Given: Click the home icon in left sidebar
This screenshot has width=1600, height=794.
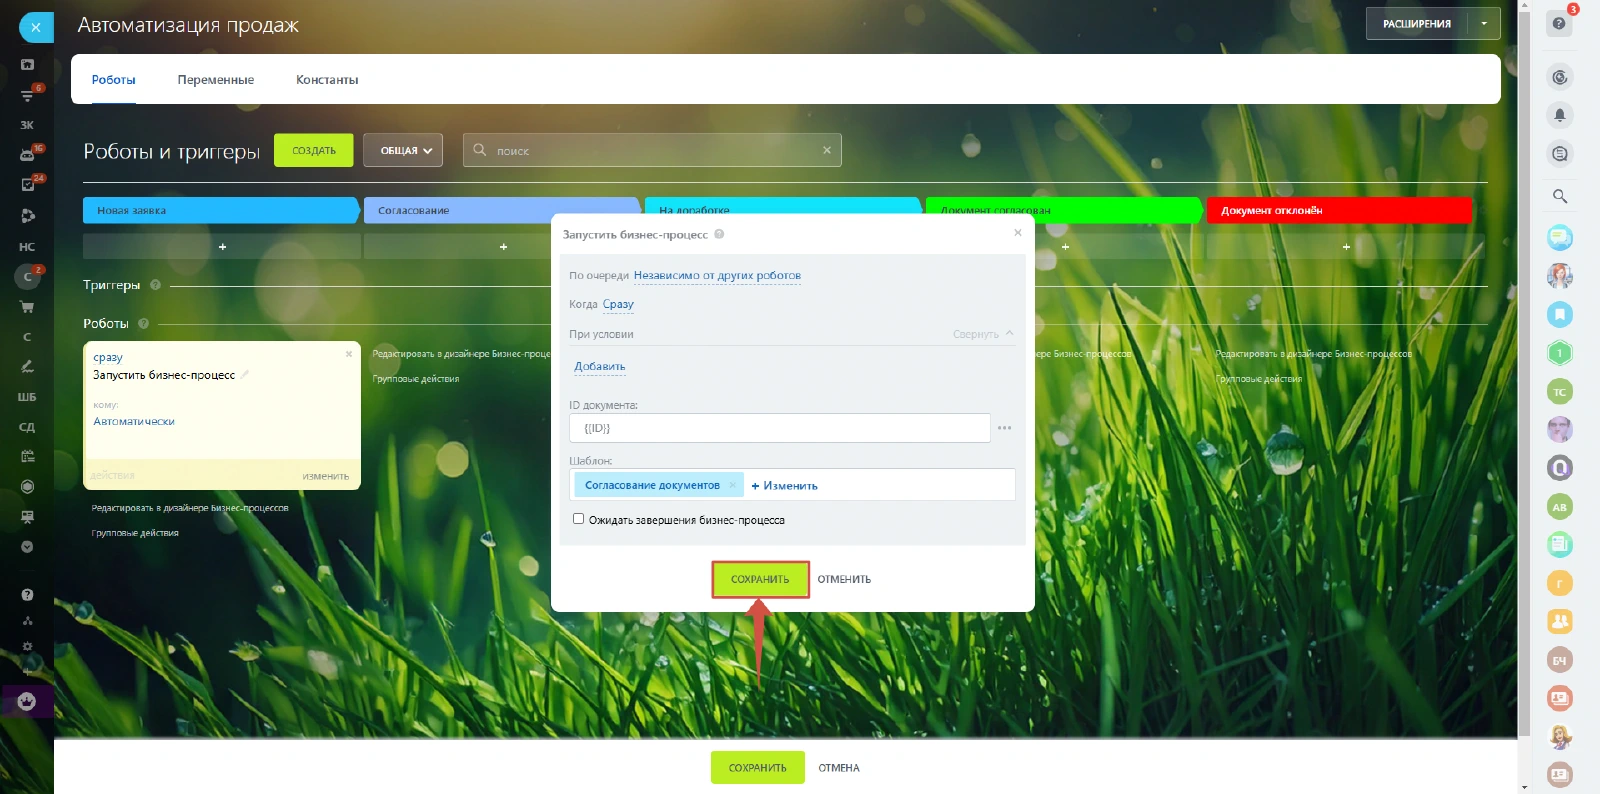Looking at the screenshot, I should 27,65.
